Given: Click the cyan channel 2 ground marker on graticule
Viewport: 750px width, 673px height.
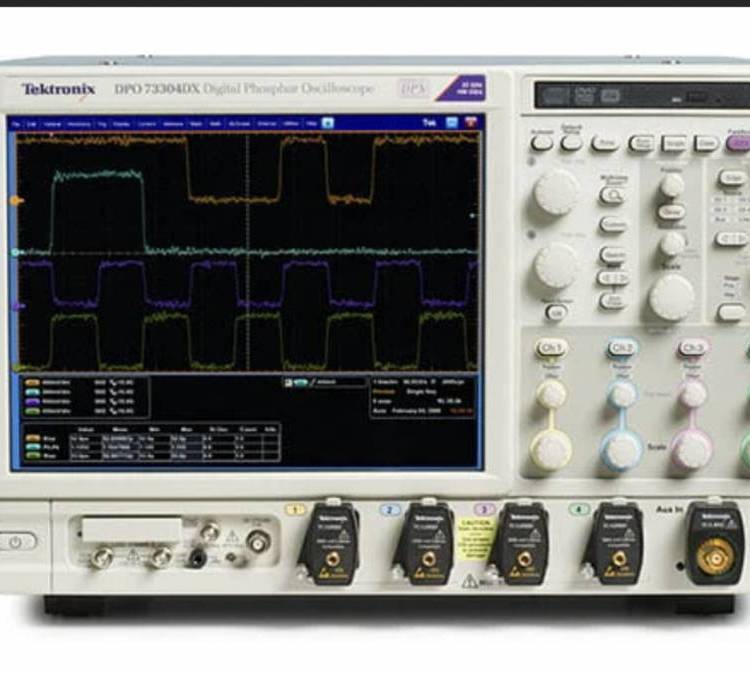Looking at the screenshot, I should coord(15,252).
